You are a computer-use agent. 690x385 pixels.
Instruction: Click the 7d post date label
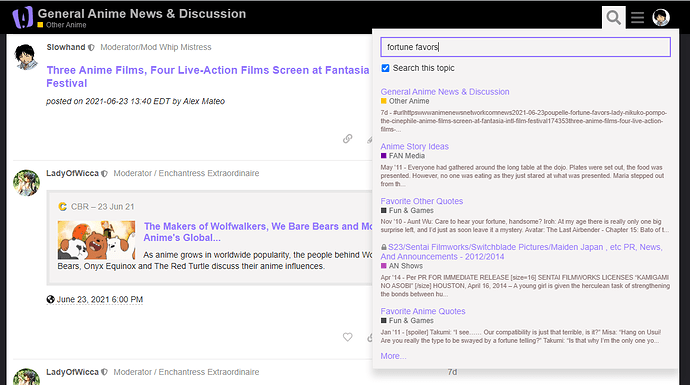pos(452,372)
